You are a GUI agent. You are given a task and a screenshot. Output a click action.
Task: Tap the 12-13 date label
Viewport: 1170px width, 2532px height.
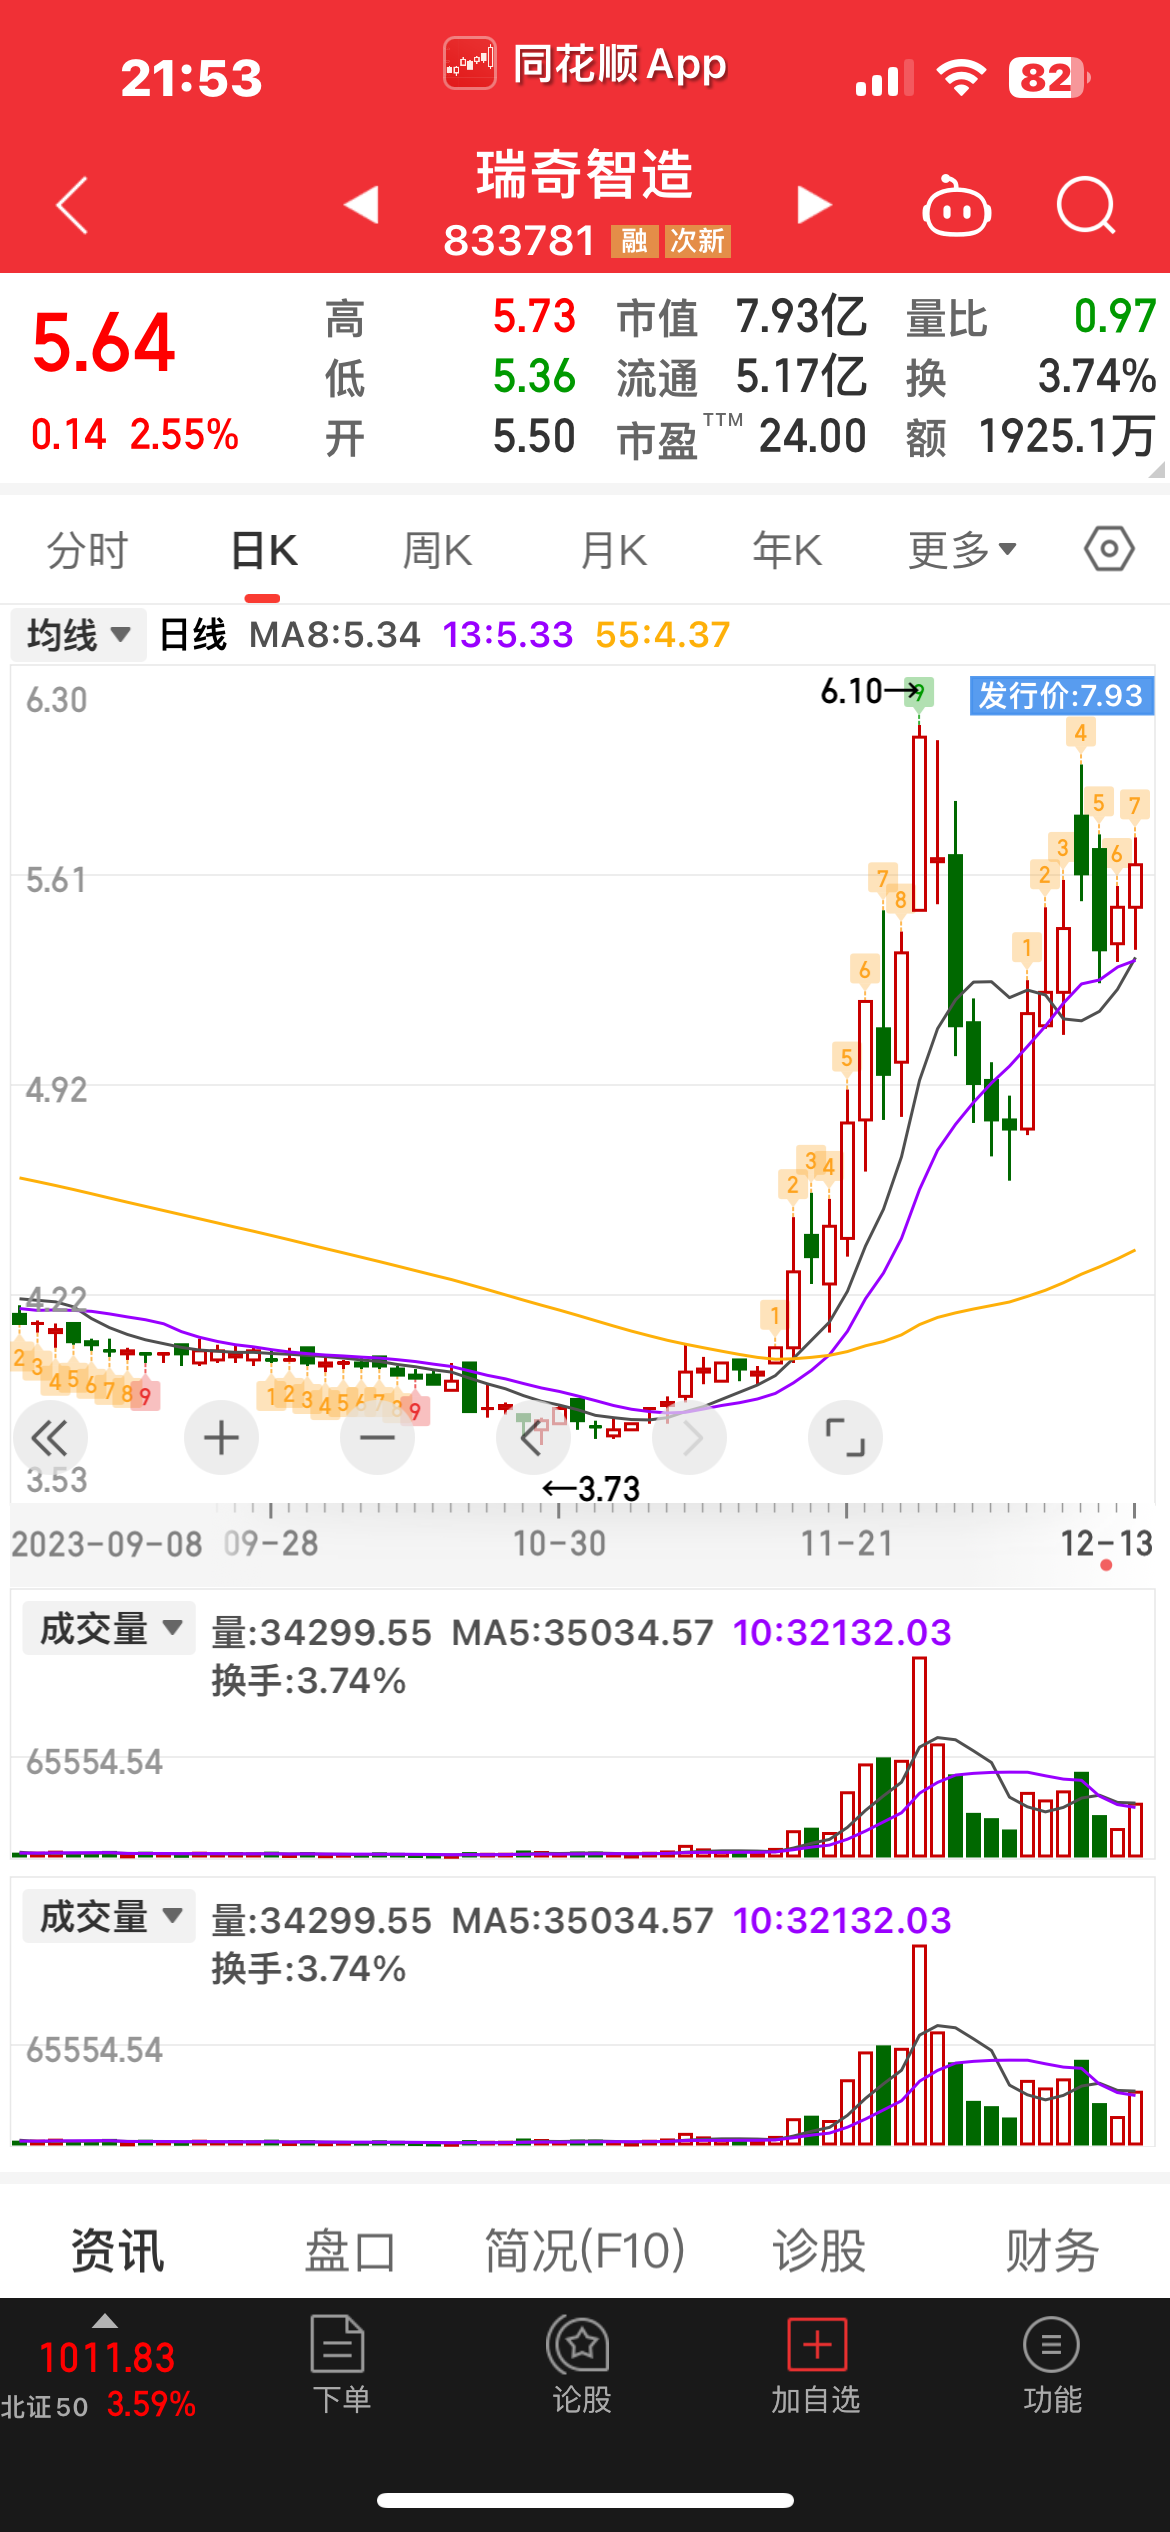[x=1106, y=1543]
